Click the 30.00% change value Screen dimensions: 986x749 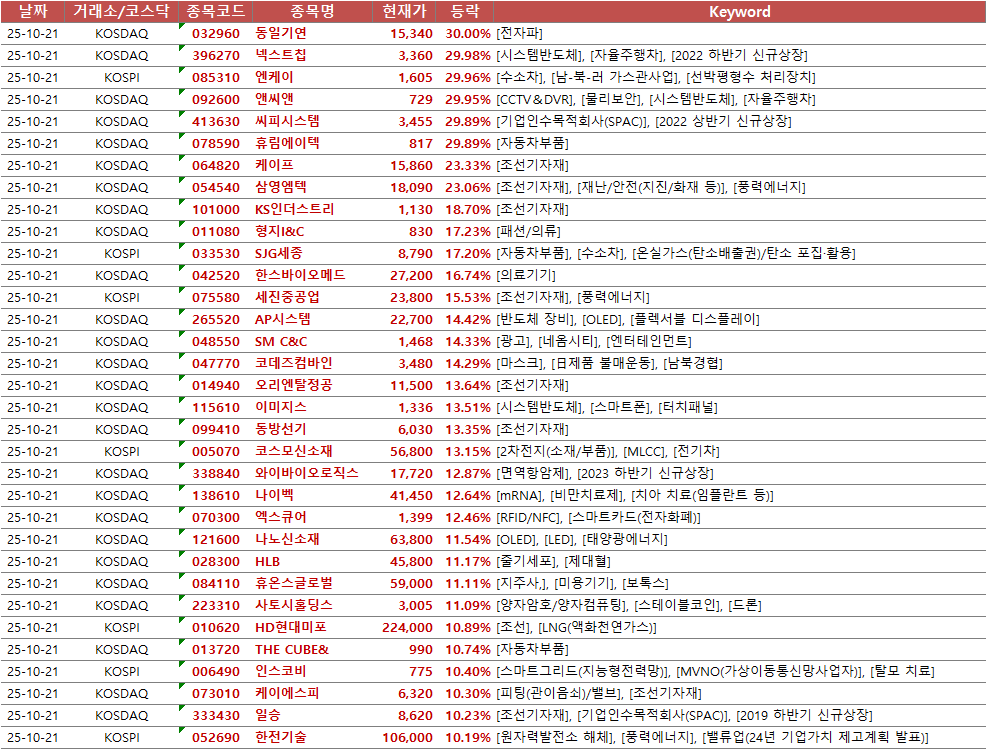pyautogui.click(x=468, y=33)
